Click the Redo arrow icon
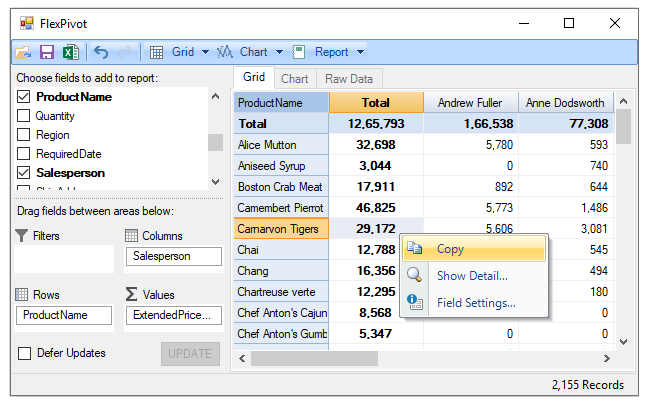The width and height of the screenshot is (647, 405). 127,52
